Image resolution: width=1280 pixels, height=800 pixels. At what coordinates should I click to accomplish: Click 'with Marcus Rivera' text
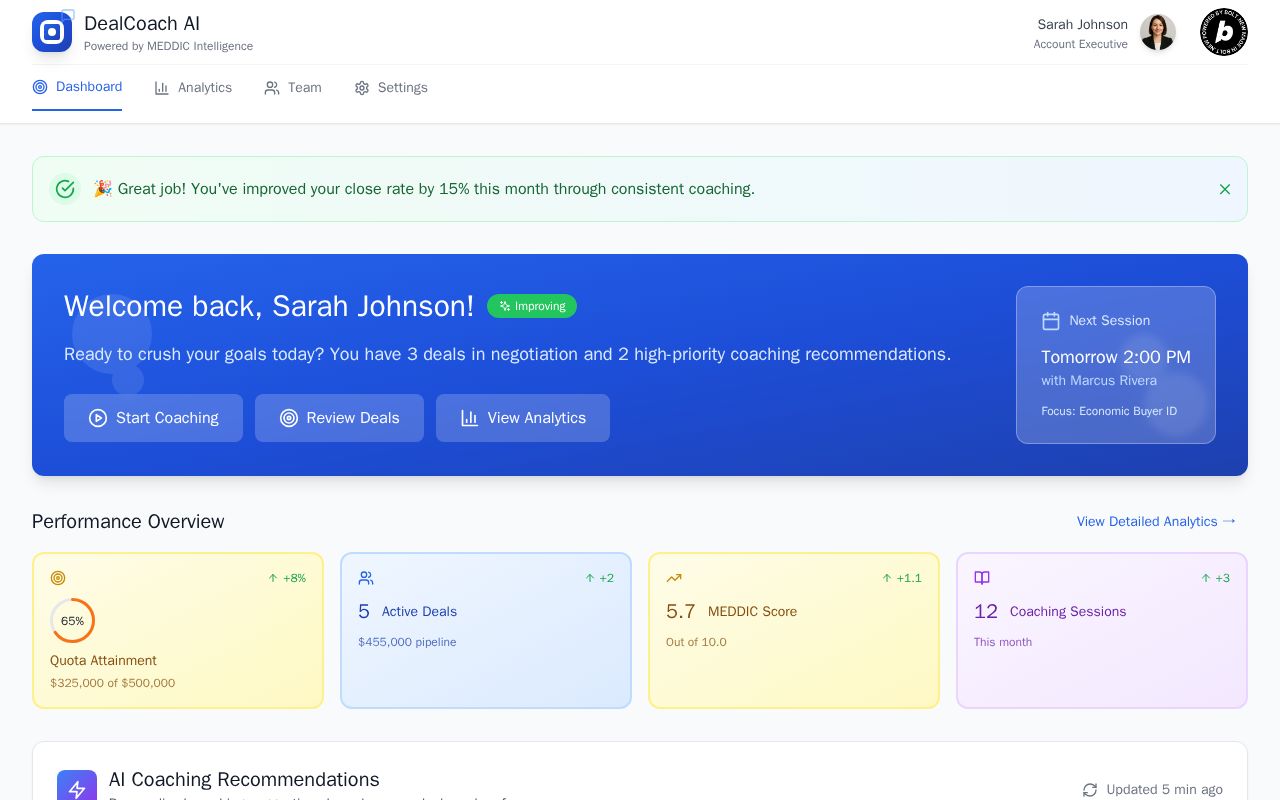[x=1099, y=381]
